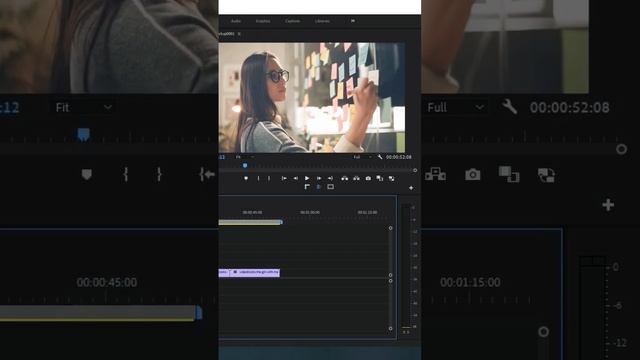Click the blue playhead on sharp monitor scrubber

245,165
